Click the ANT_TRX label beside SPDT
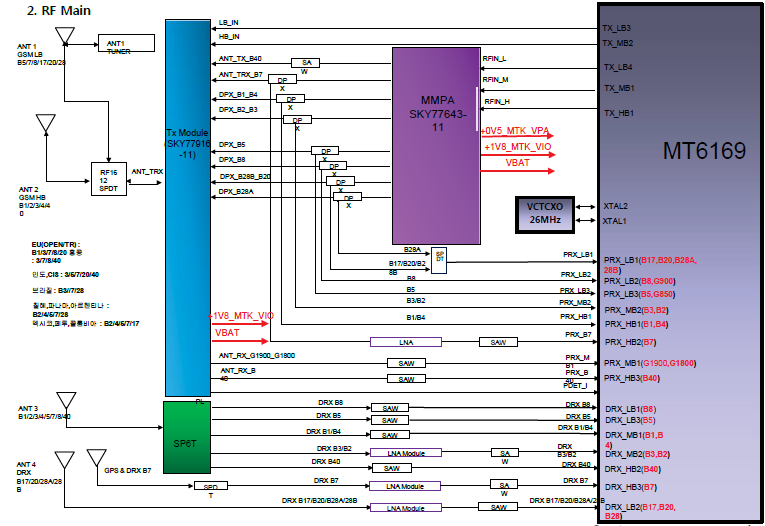Screen dimensions: 765x526 [x=147, y=172]
